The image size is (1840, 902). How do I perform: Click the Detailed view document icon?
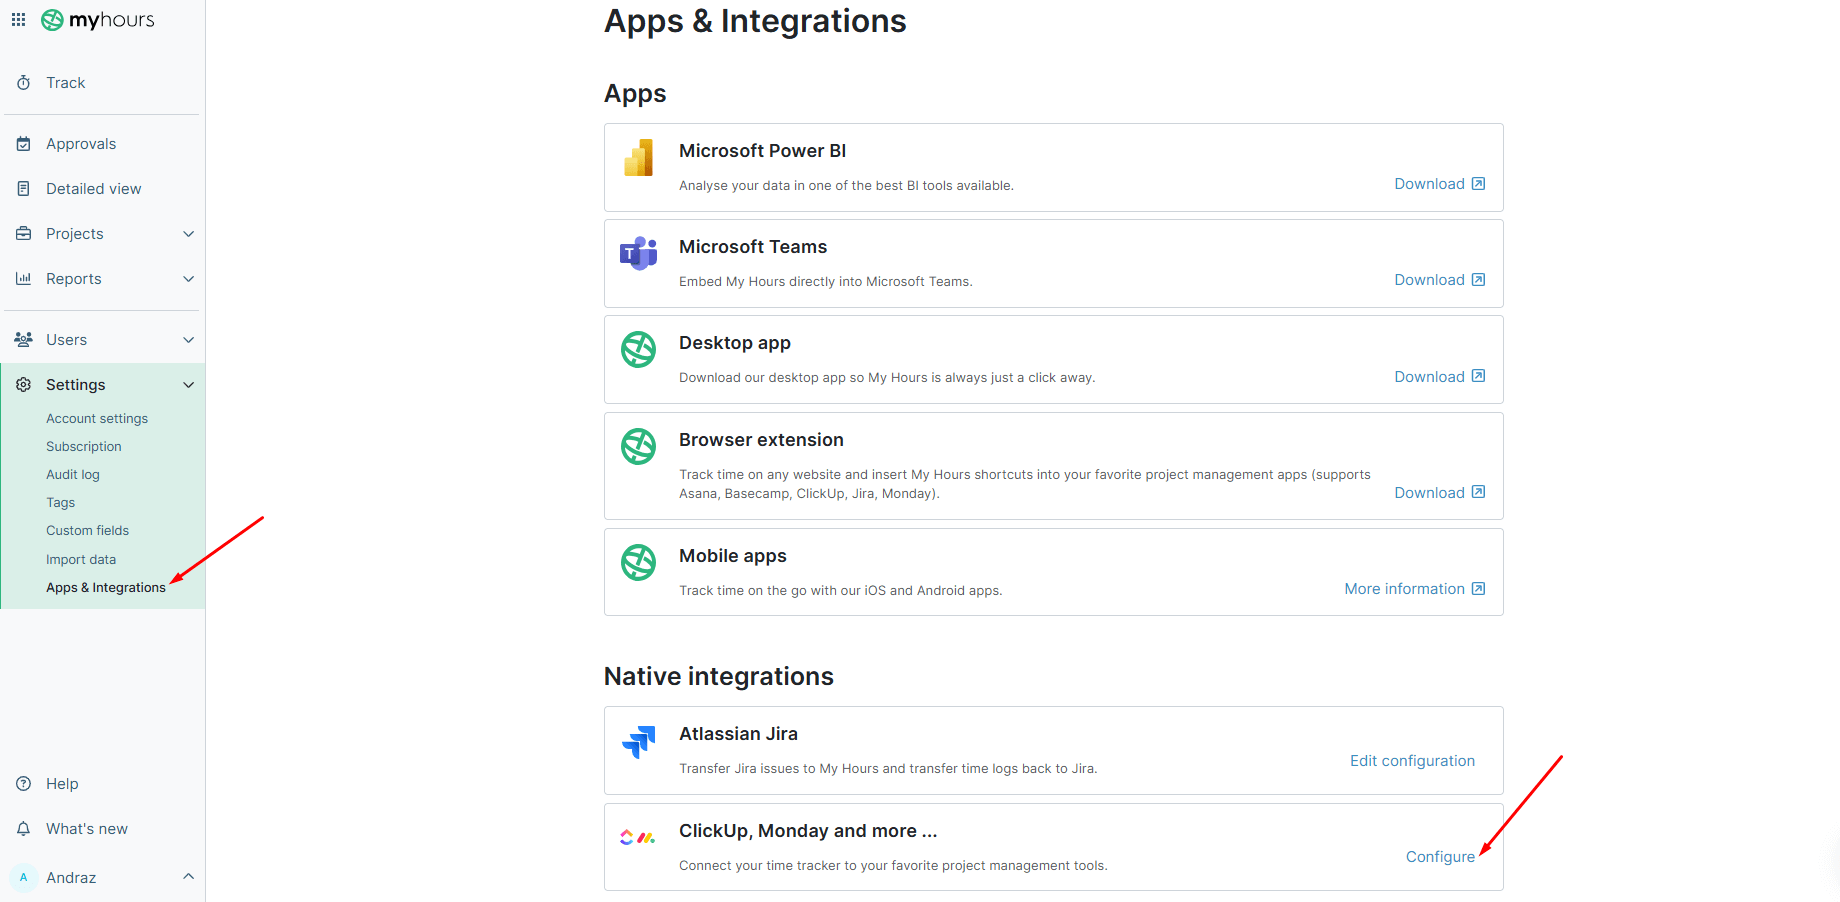(x=23, y=189)
